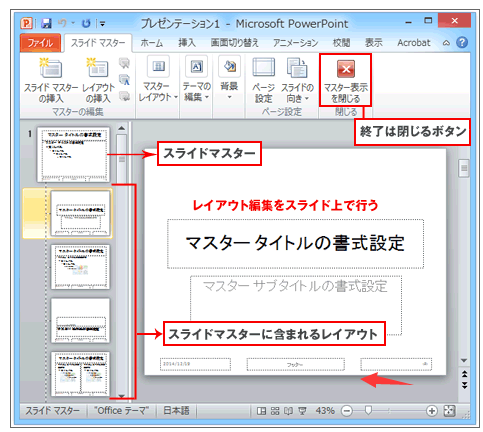This screenshot has width=483, height=432.
Task: Click the thumbnail pane scroll up arrow
Action: [x=122, y=128]
